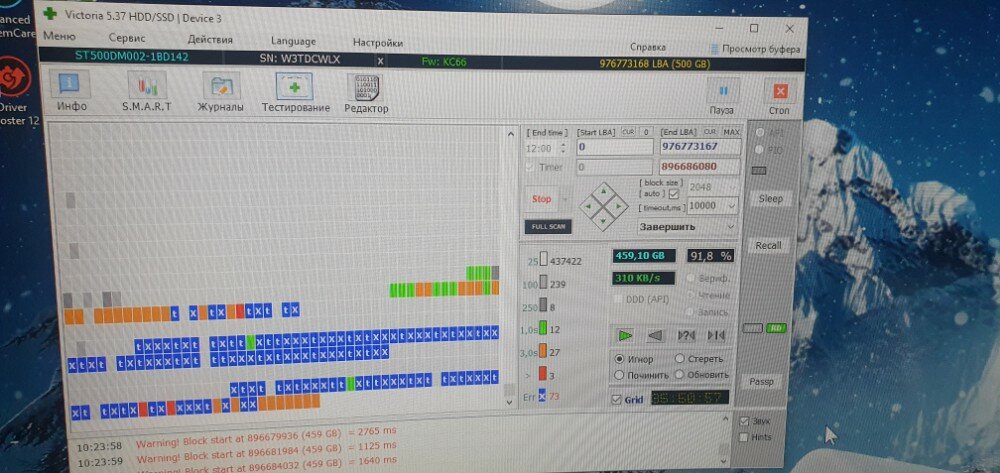Click the butterfly random-seek scan button
Viewport: 1000px width, 473px height.
coord(686,335)
